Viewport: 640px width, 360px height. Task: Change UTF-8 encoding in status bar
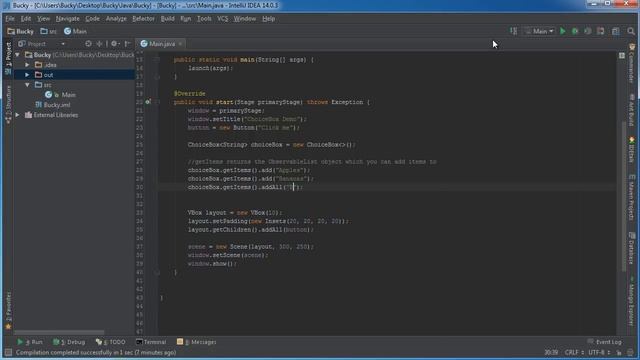(599, 352)
